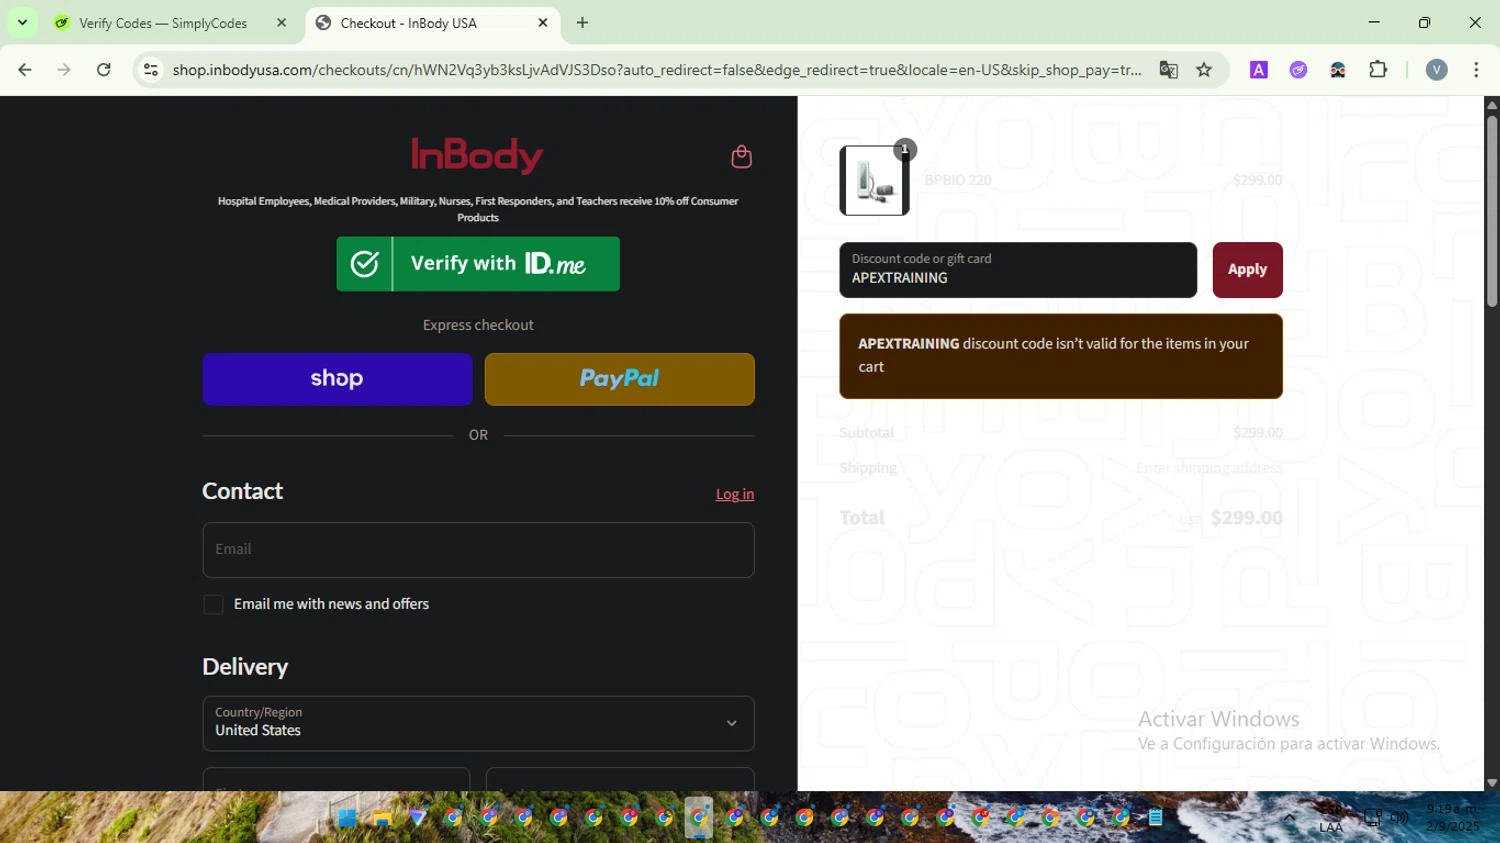
Task: Open the volume control in tray
Action: 1399,818
